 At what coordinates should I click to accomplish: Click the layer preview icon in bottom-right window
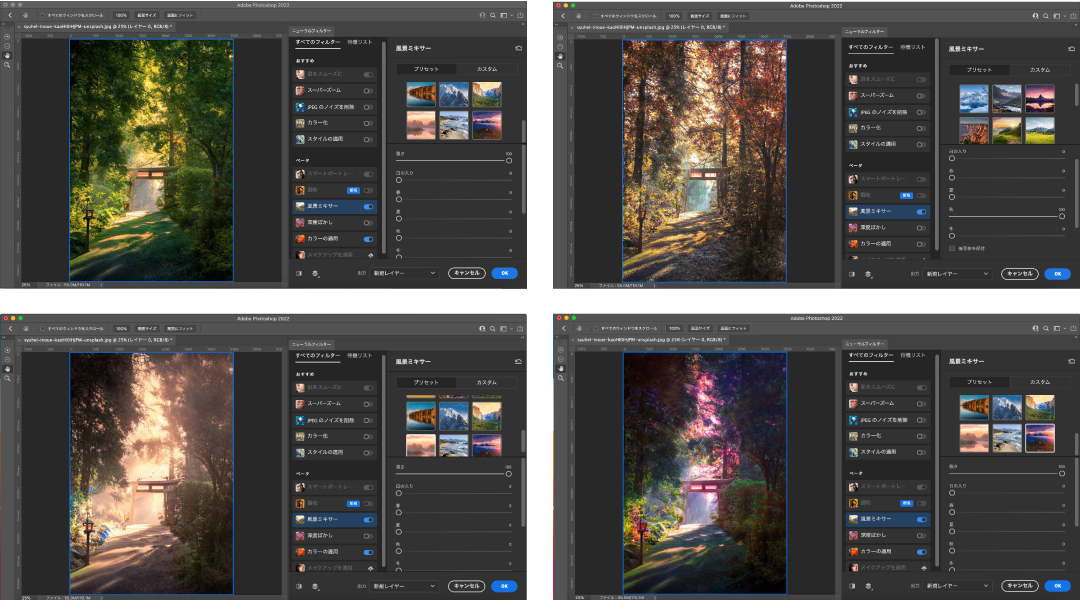(x=869, y=586)
